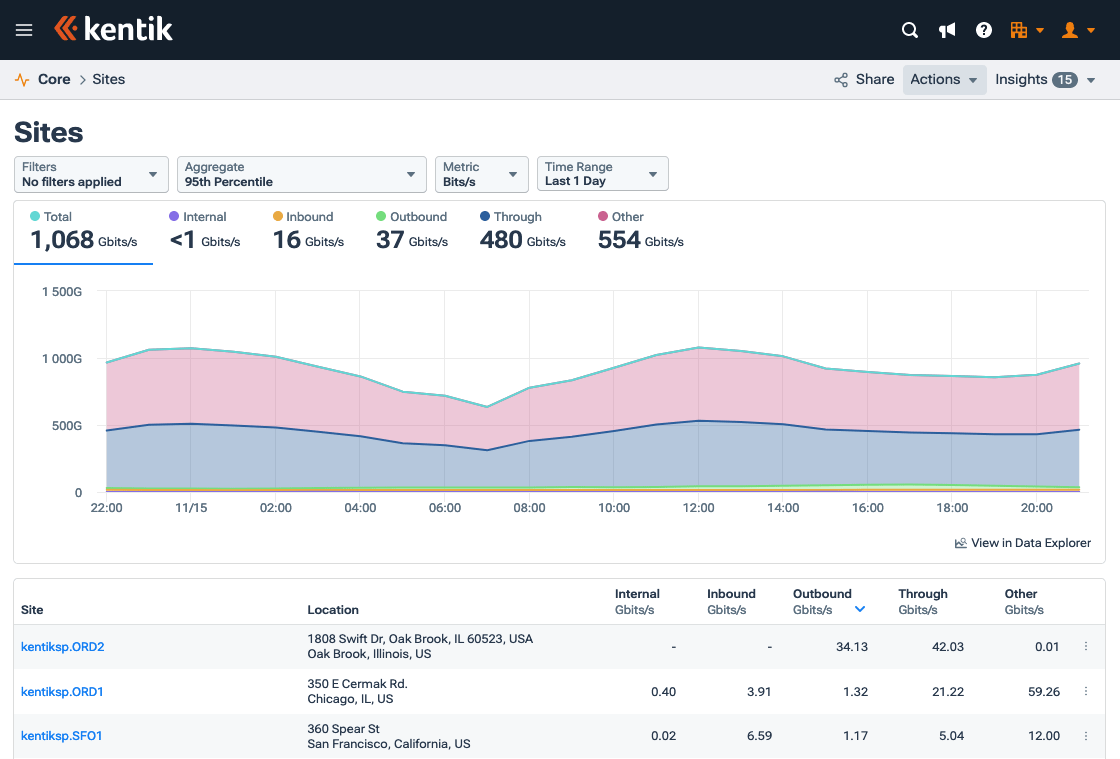The image size is (1120, 759).
Task: Open the Actions menu
Action: [x=944, y=79]
